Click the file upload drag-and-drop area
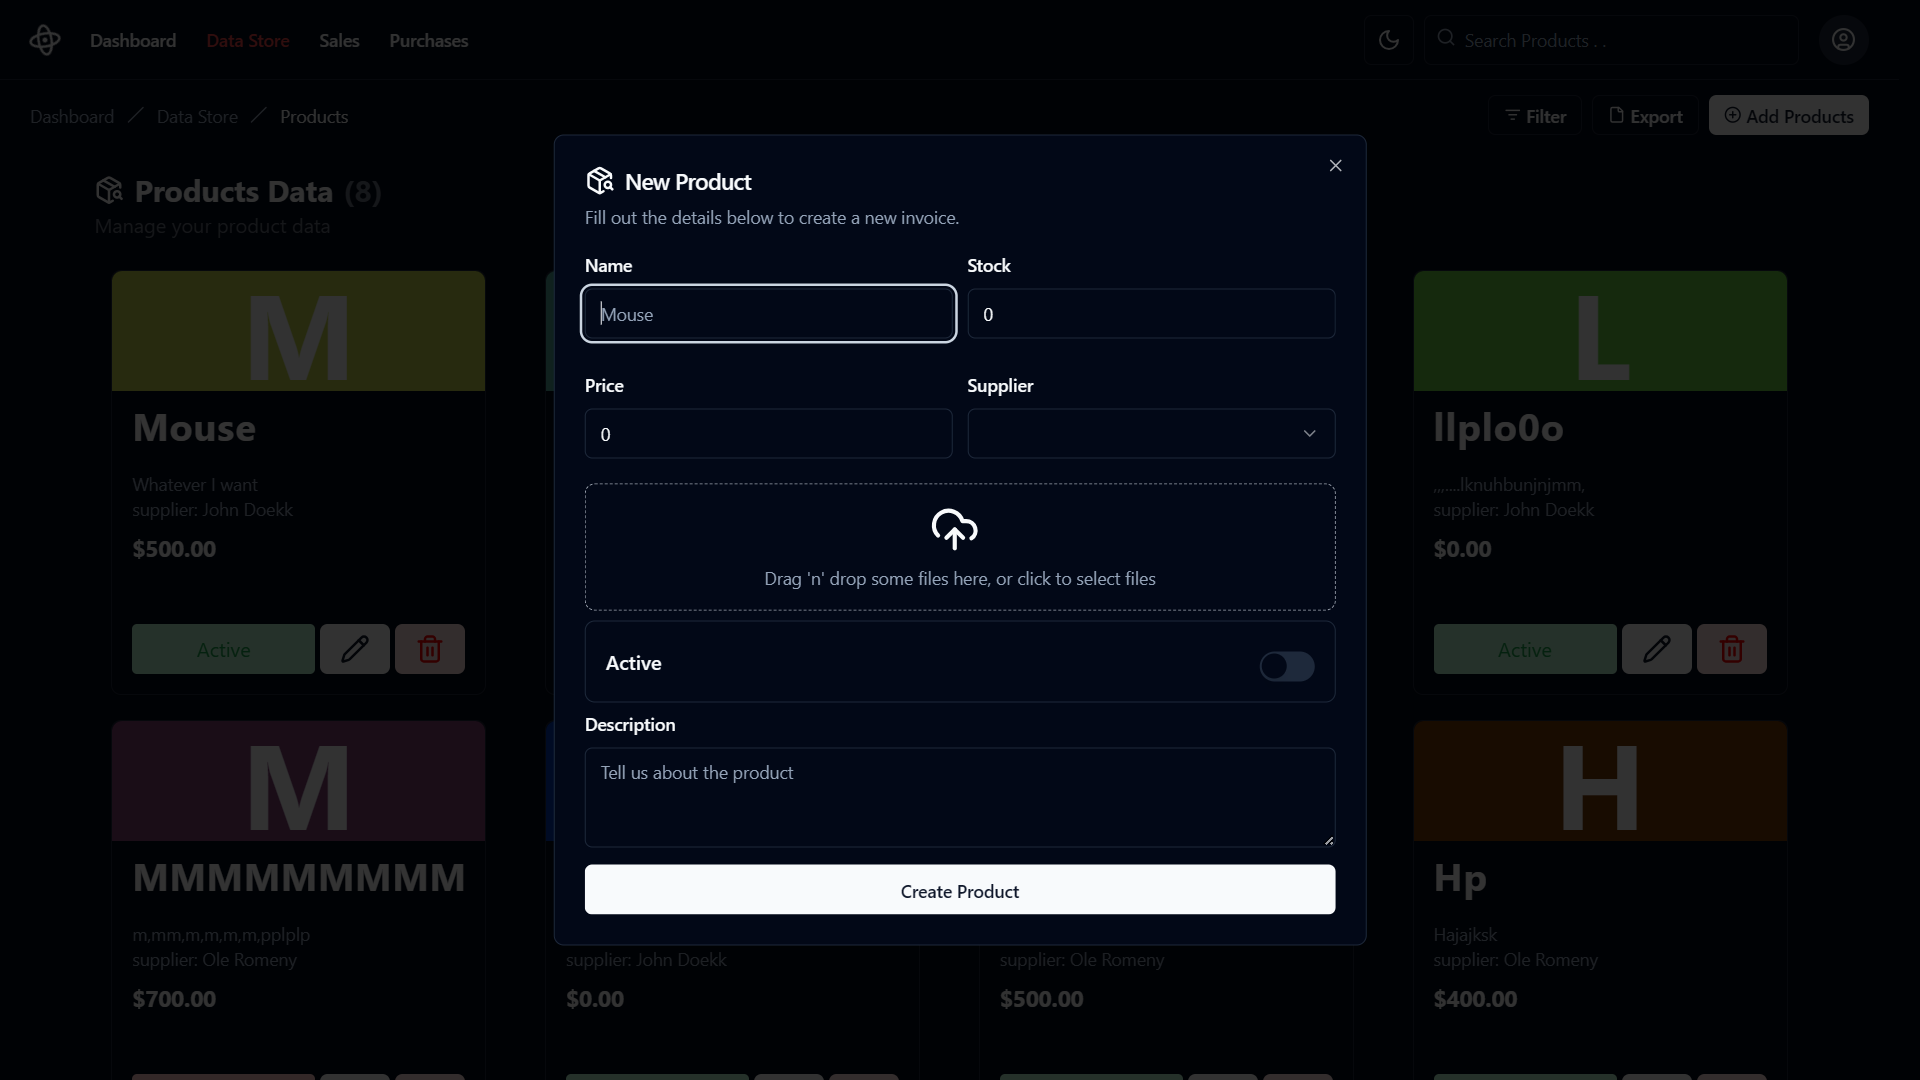 [x=960, y=546]
